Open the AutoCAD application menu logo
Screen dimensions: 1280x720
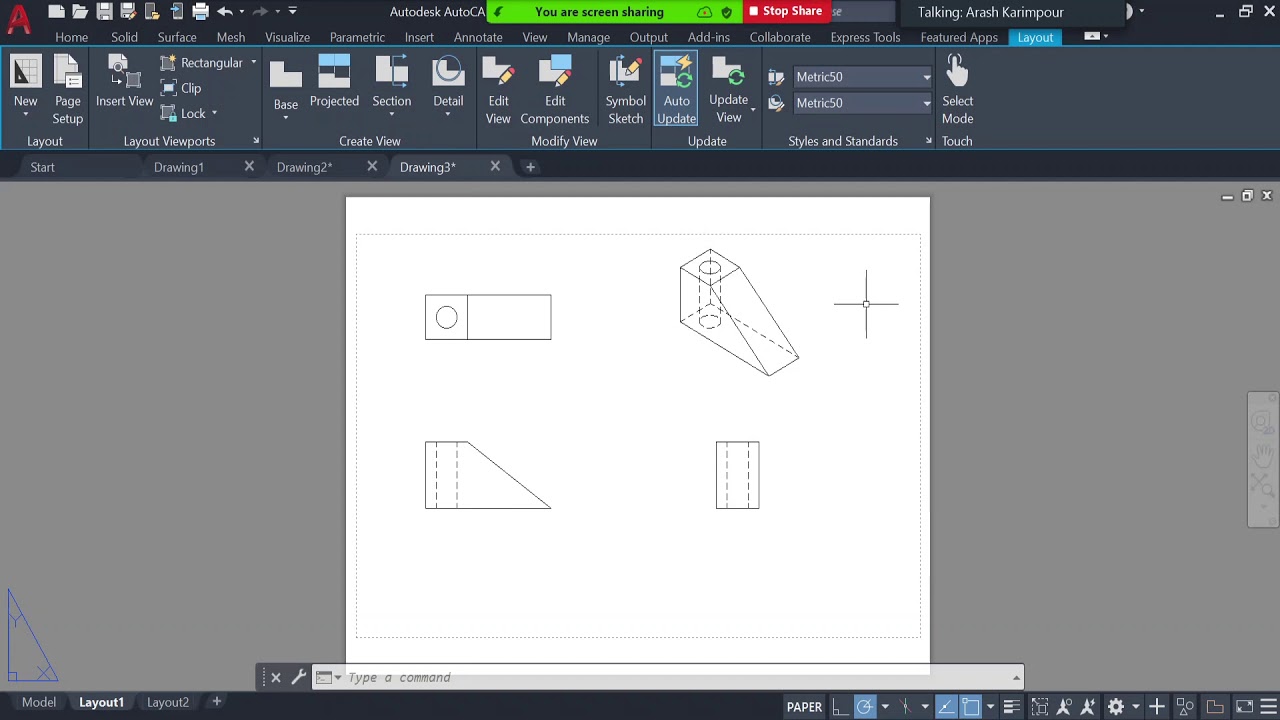coord(18,18)
